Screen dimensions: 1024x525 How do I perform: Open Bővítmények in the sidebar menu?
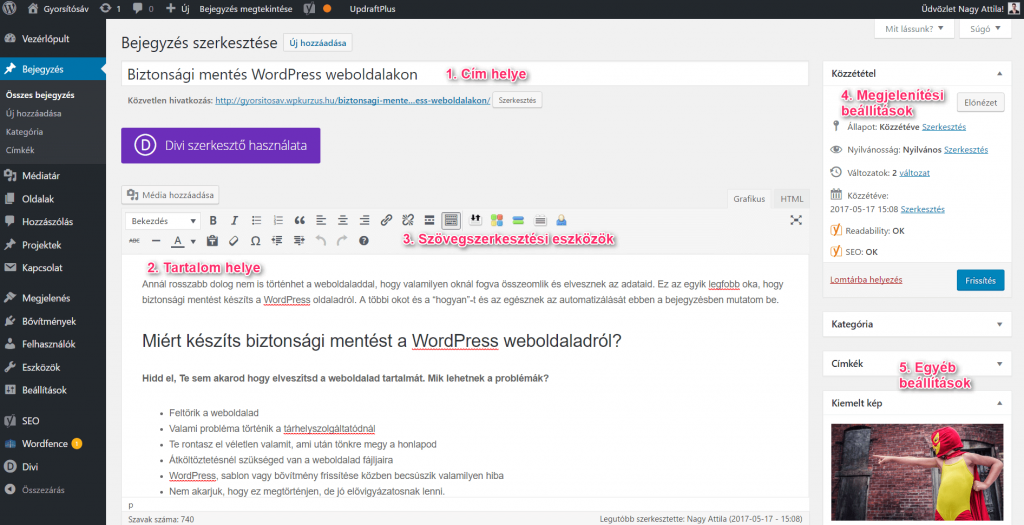(50, 319)
